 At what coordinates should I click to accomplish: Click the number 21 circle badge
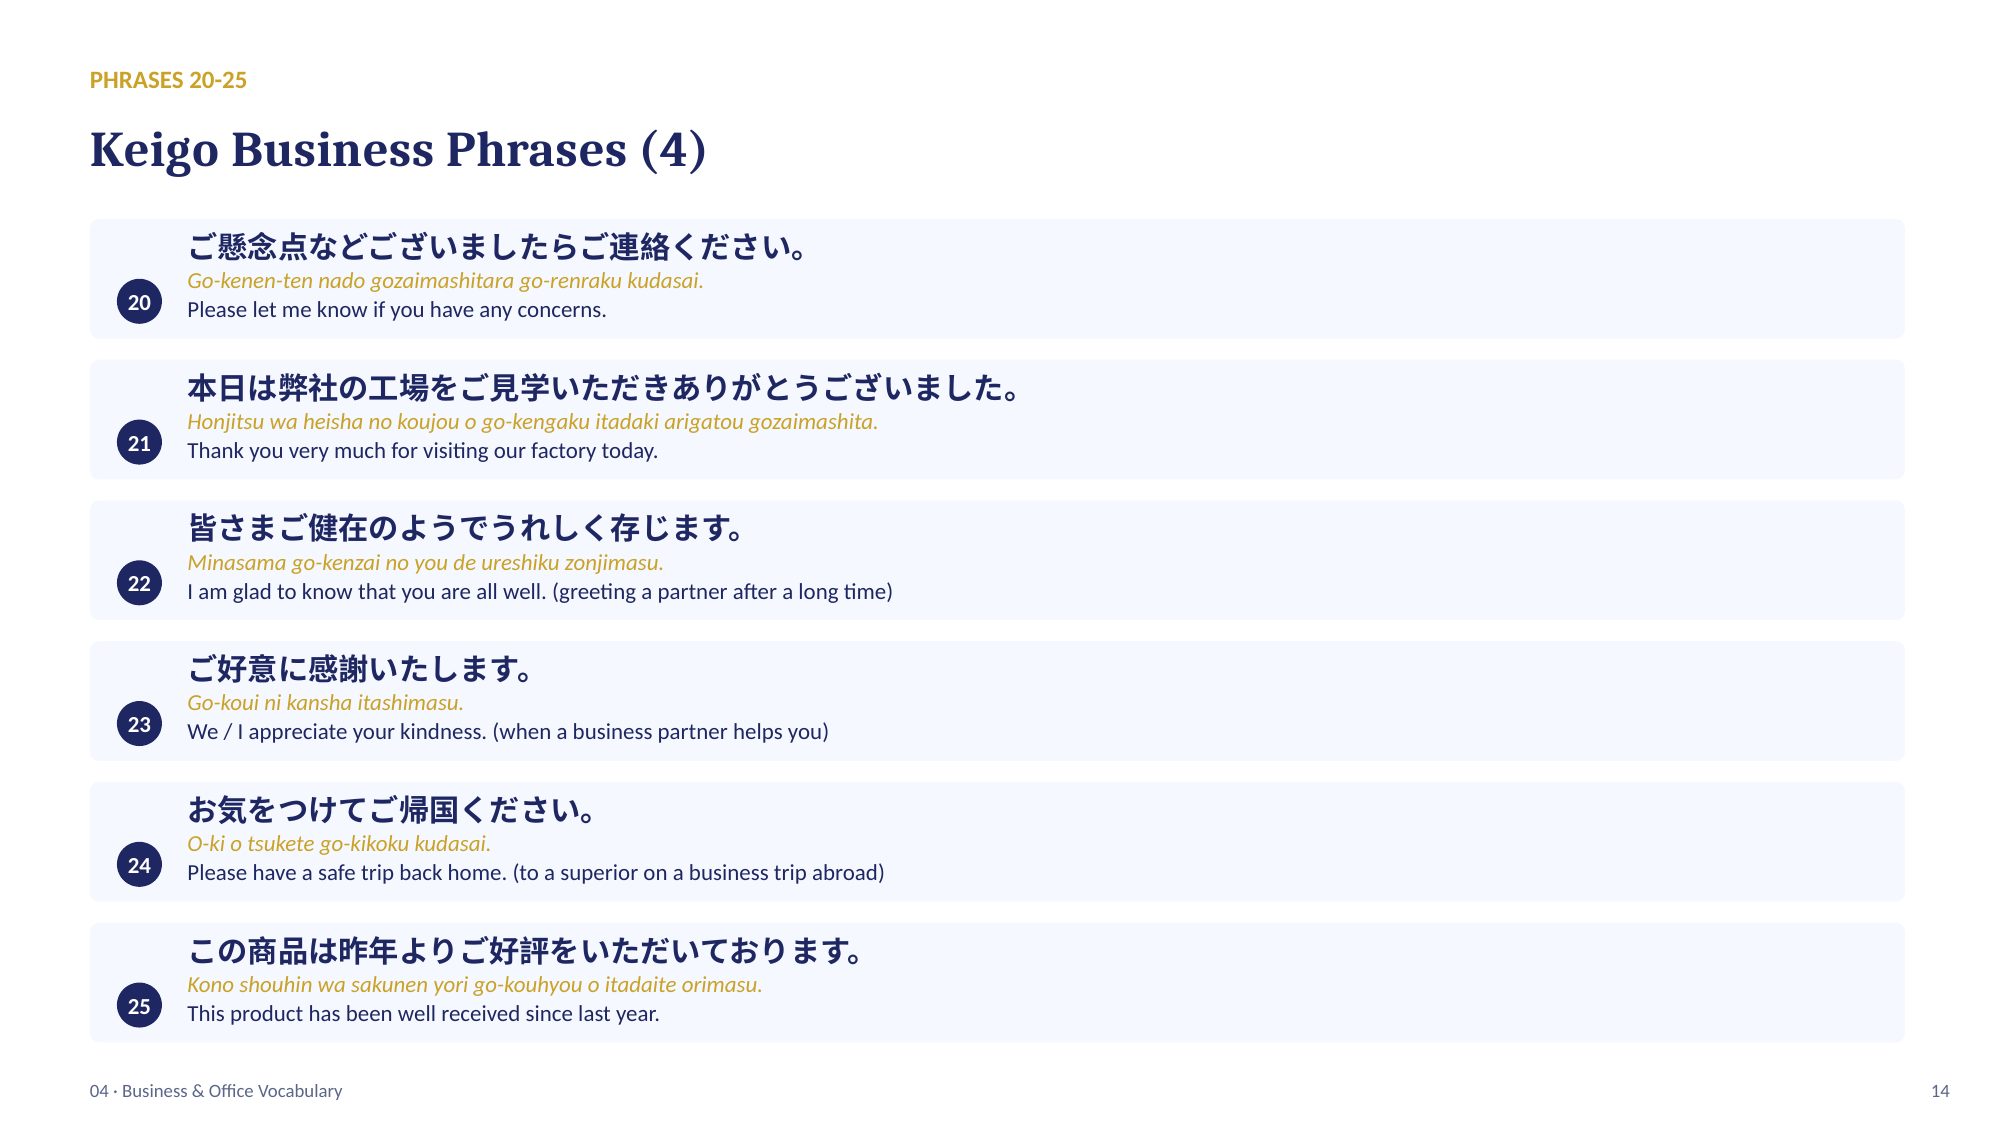click(139, 443)
